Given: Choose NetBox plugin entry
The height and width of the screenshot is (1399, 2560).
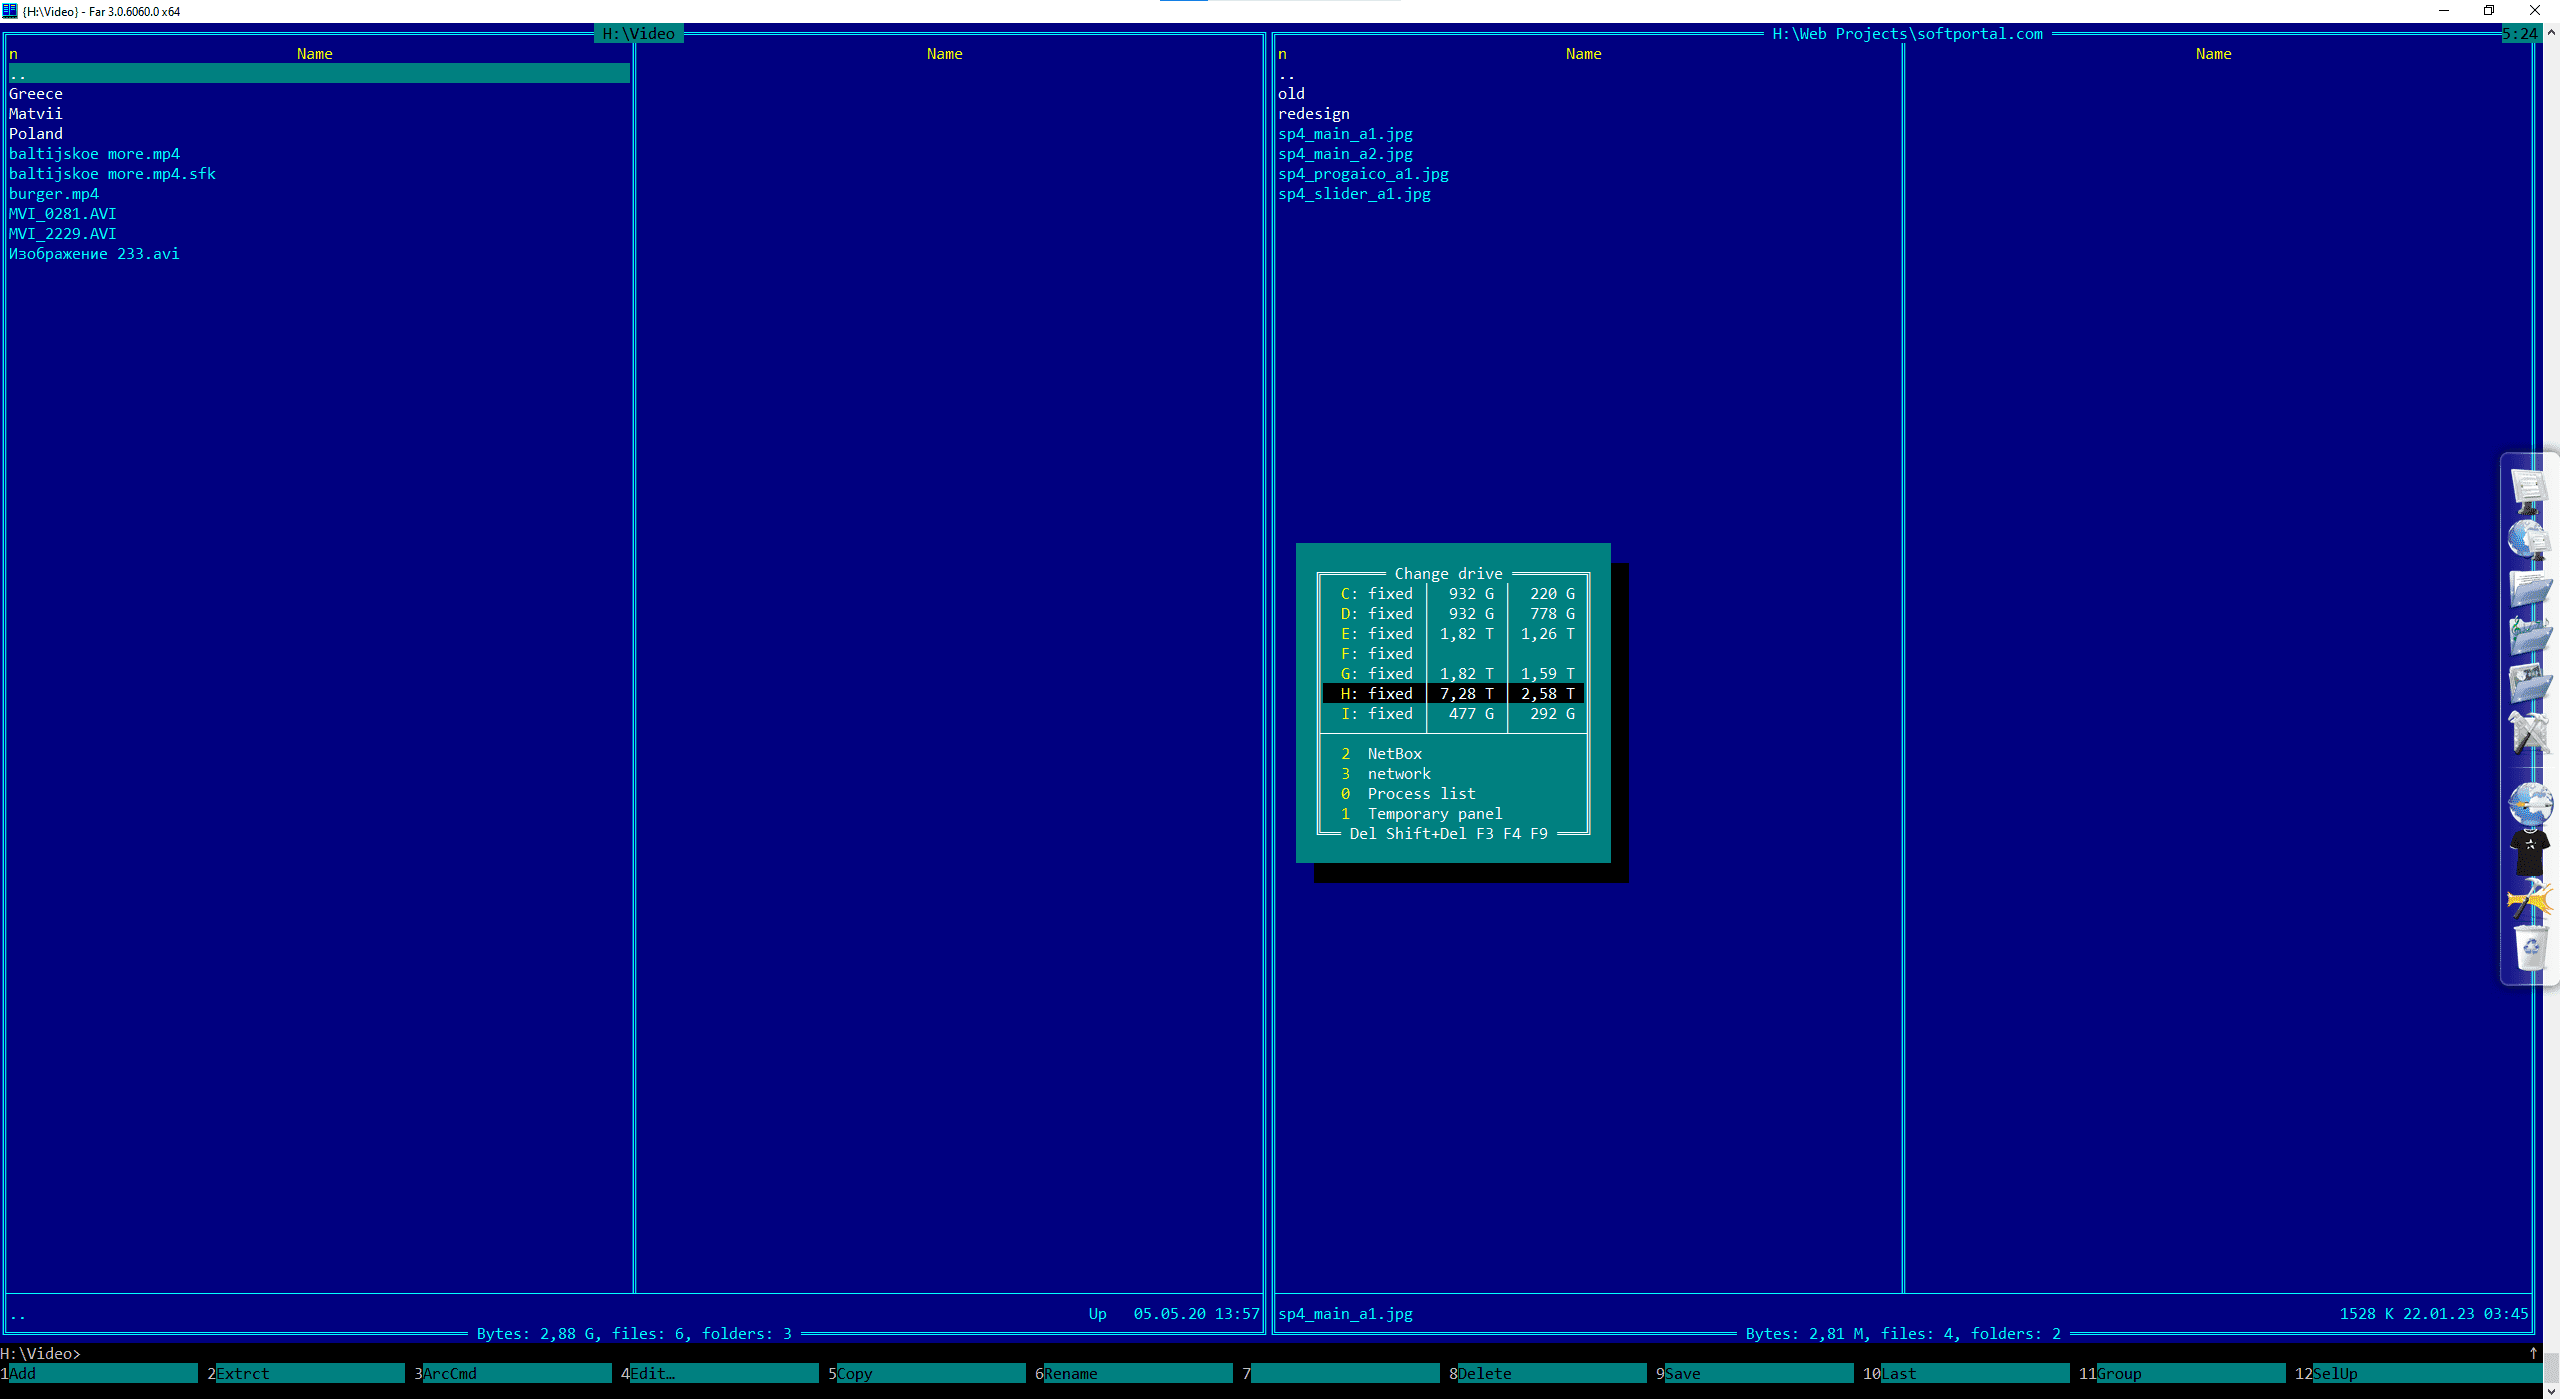Looking at the screenshot, I should tap(1394, 754).
